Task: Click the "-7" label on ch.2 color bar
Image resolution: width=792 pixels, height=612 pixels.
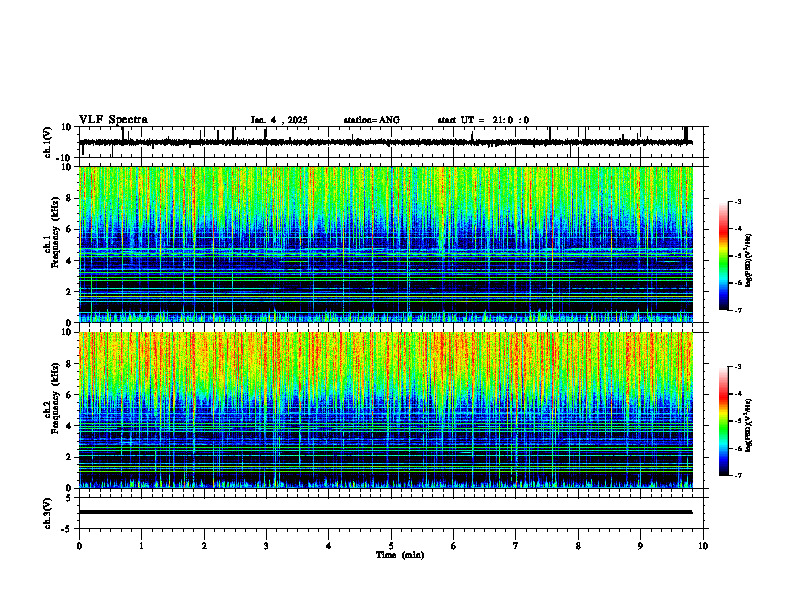Action: coord(737,475)
